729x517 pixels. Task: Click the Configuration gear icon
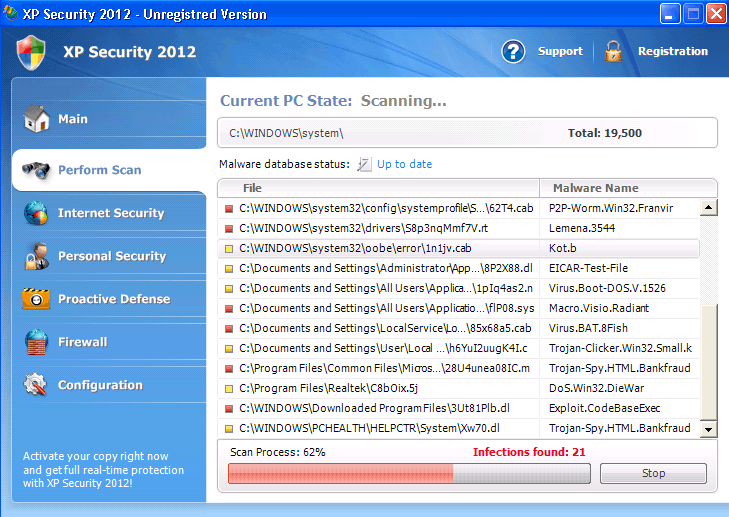[37, 385]
